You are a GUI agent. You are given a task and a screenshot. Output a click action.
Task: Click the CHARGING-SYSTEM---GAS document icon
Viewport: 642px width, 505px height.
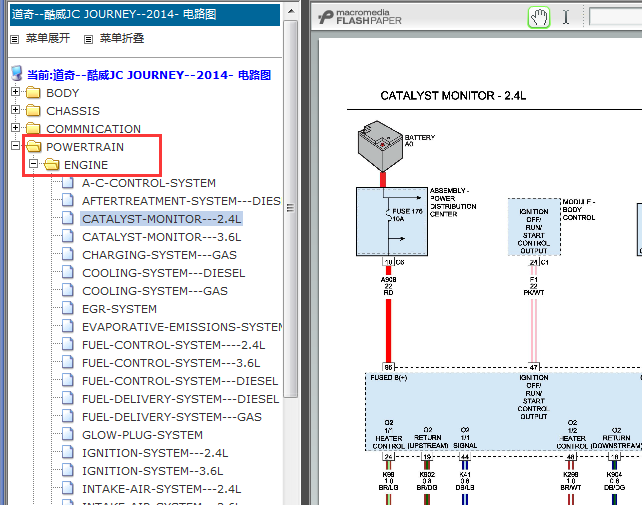(x=68, y=254)
